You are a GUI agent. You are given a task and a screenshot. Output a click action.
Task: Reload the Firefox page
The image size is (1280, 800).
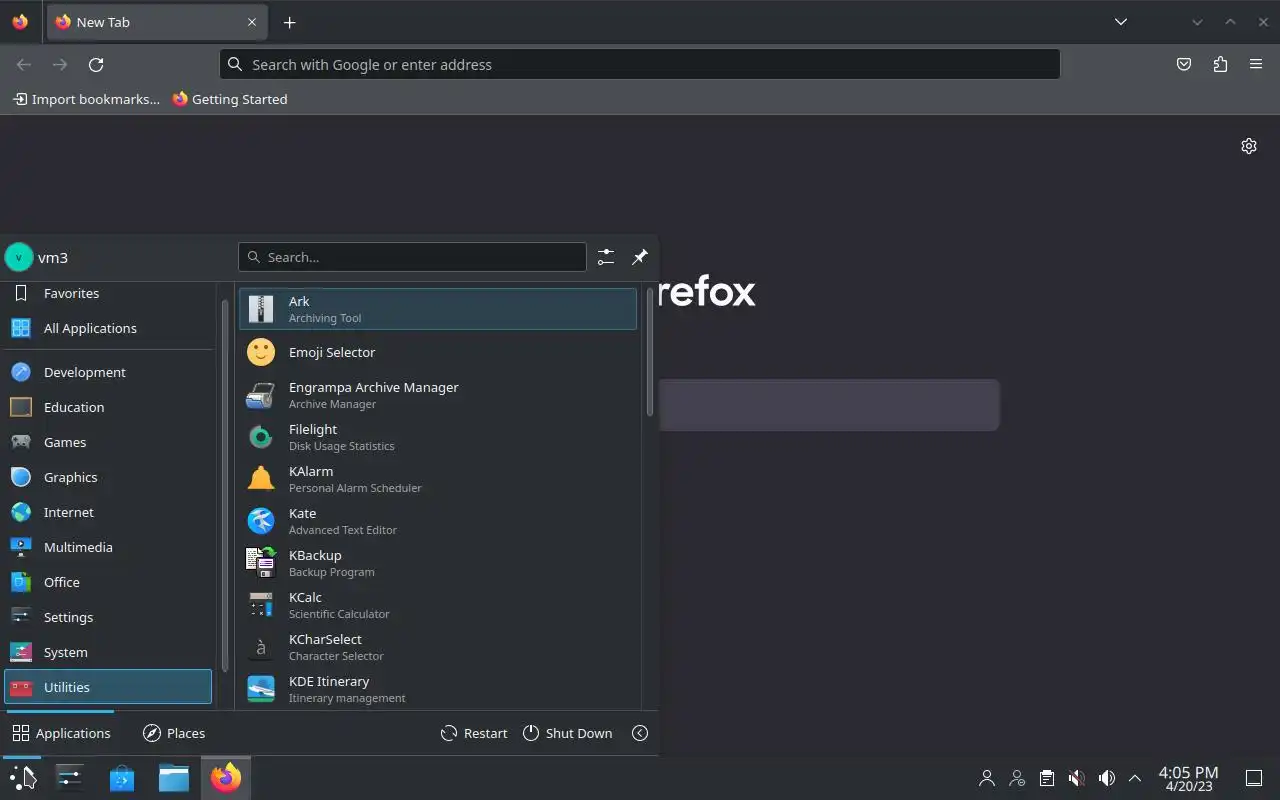(96, 64)
